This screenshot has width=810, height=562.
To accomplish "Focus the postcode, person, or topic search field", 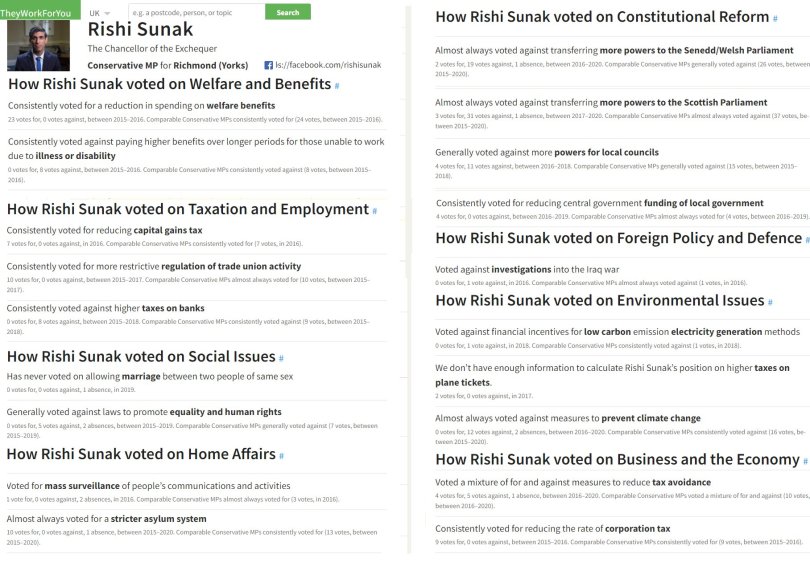I will [195, 13].
